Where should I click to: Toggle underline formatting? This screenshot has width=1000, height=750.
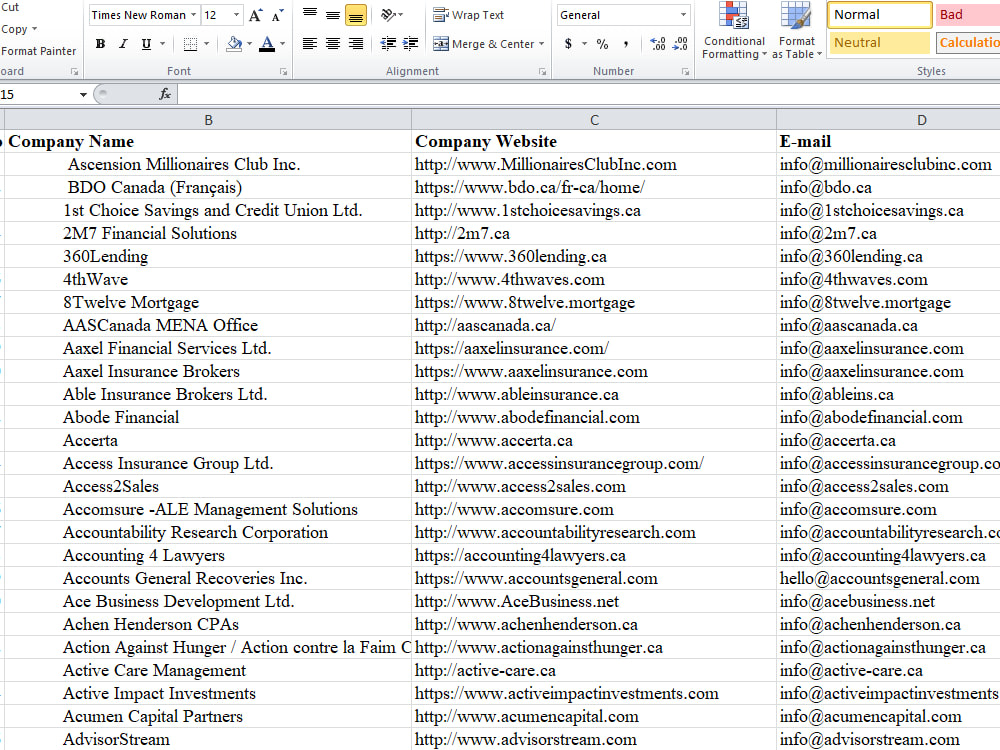(x=146, y=44)
